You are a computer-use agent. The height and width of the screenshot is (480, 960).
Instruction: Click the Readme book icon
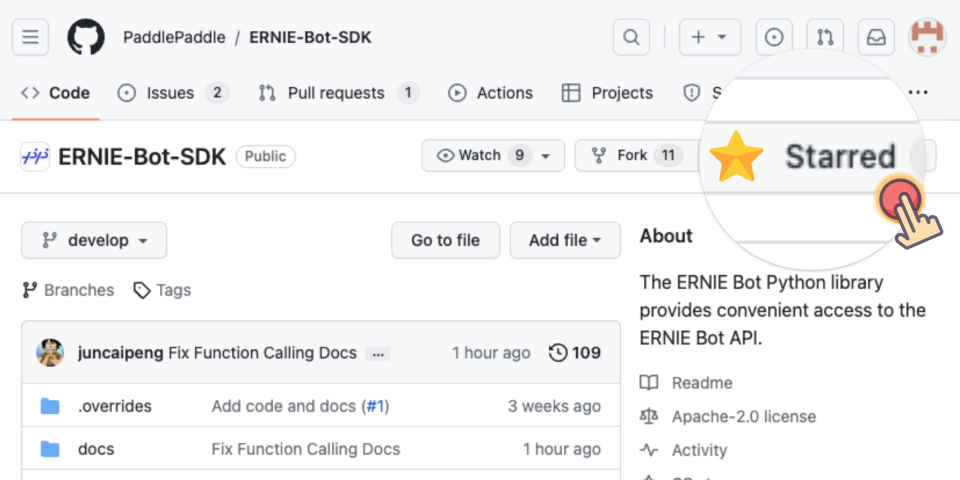(x=649, y=383)
